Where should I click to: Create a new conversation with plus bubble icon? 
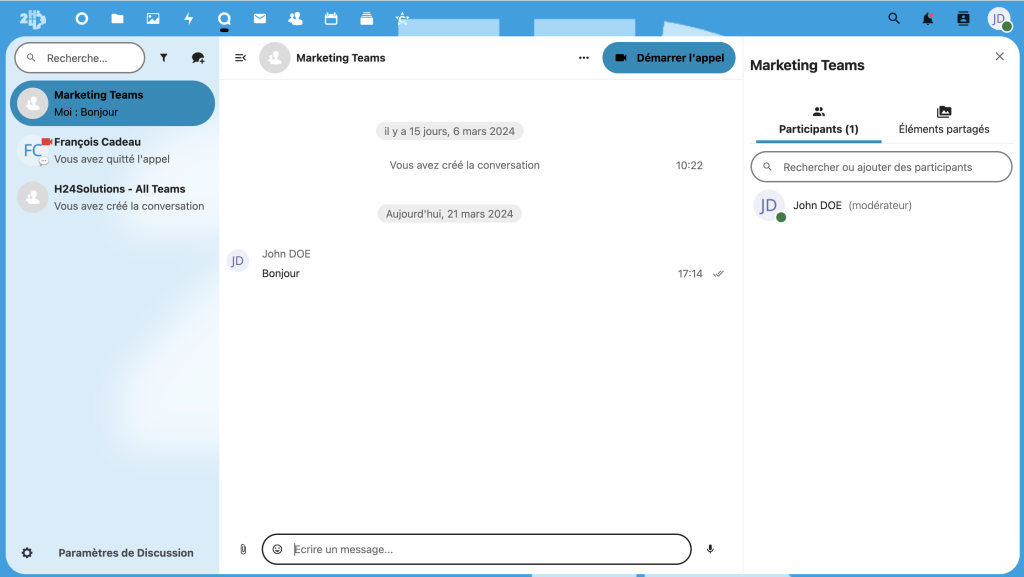coord(198,58)
